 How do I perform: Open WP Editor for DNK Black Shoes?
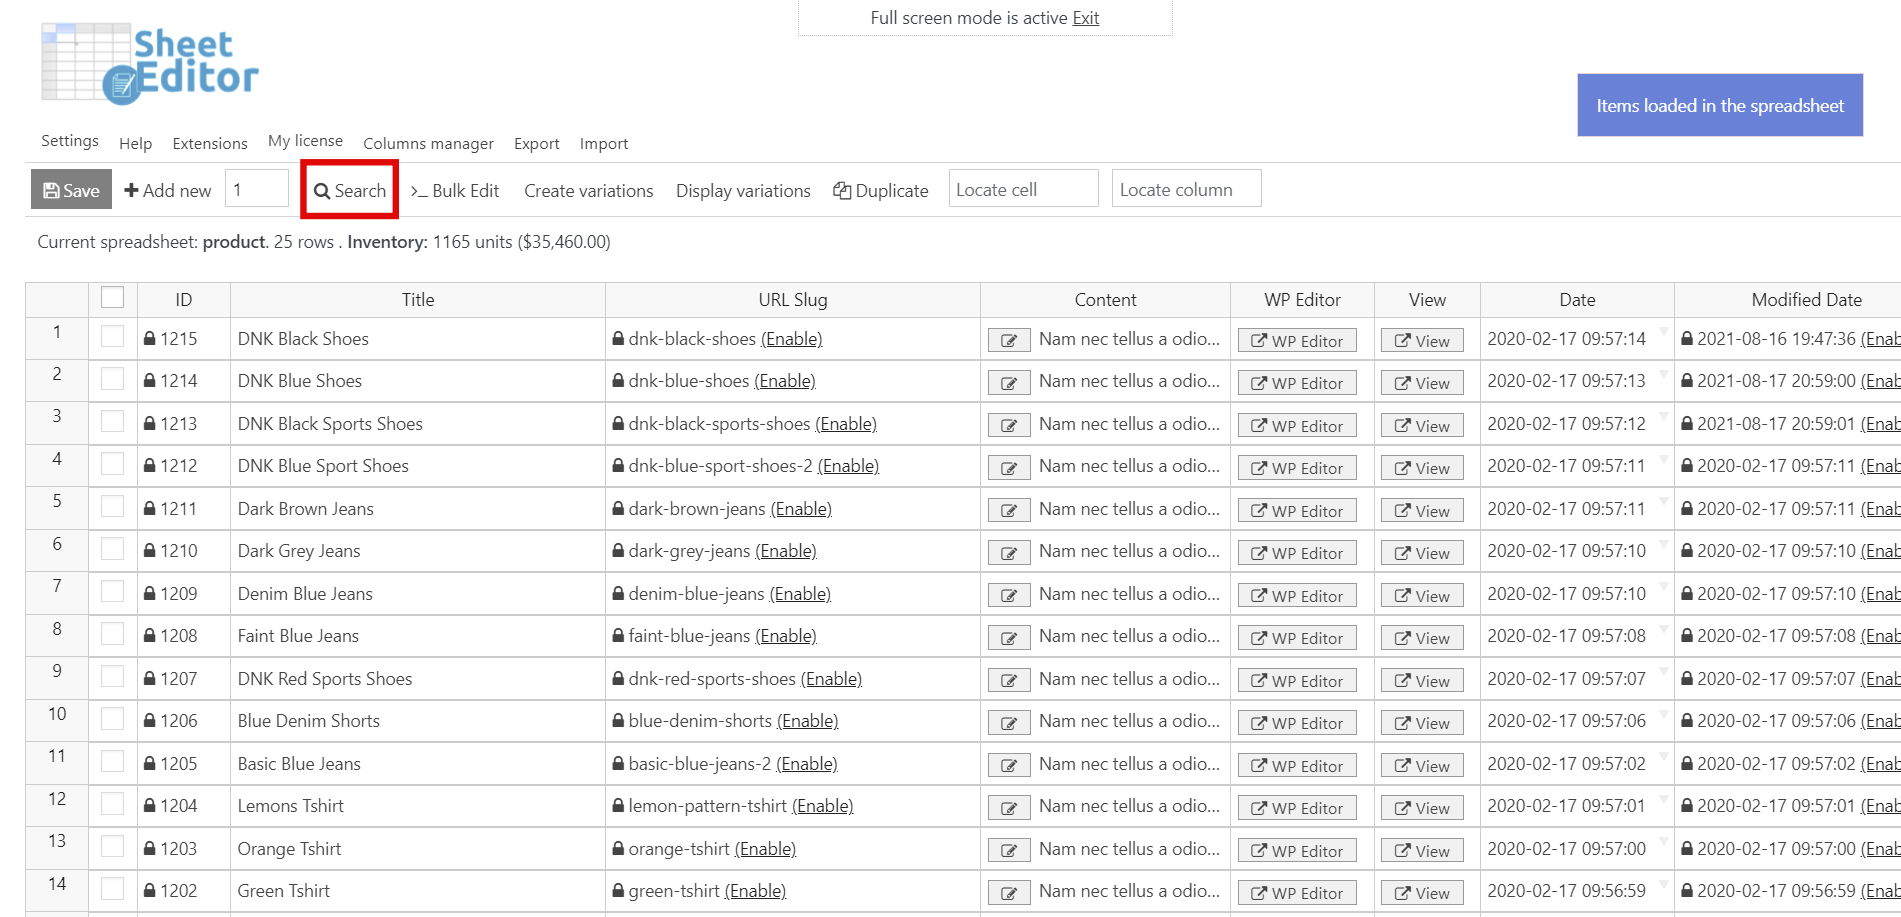[x=1297, y=340]
